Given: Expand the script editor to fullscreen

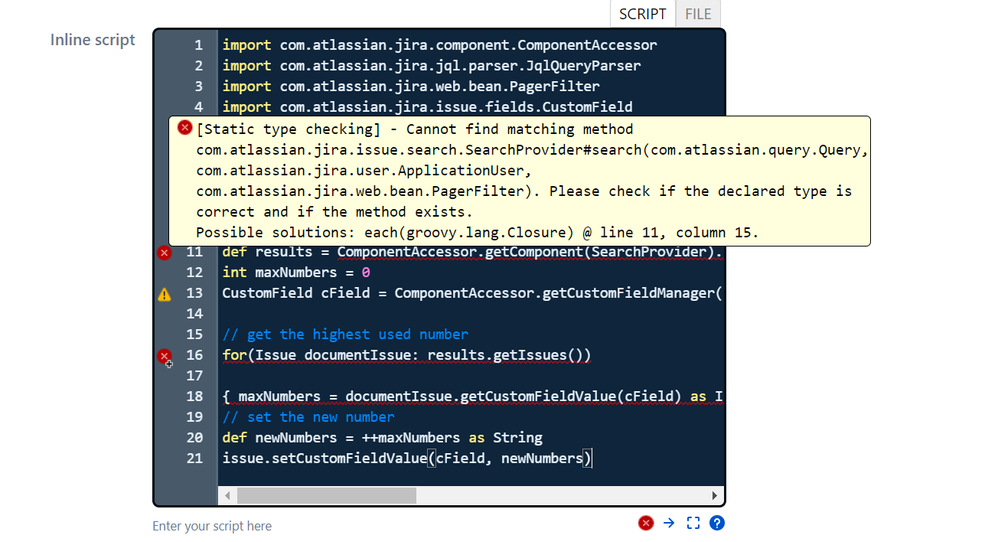Looking at the screenshot, I should pyautogui.click(x=693, y=523).
